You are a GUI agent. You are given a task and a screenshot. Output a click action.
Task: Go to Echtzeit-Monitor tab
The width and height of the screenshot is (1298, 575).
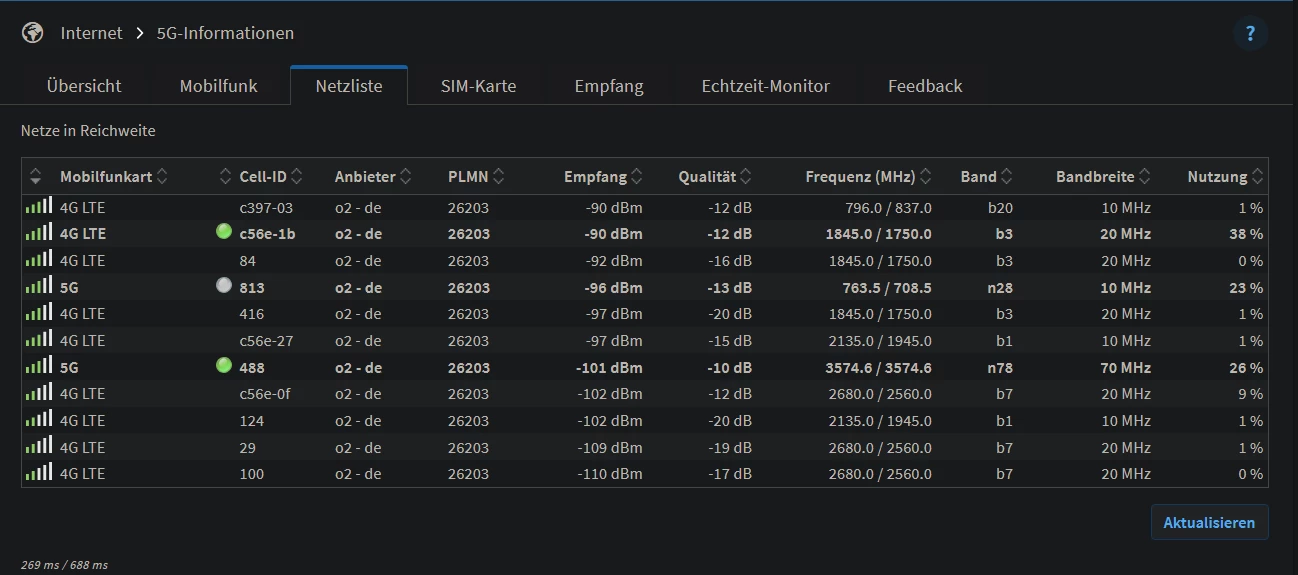[765, 86]
